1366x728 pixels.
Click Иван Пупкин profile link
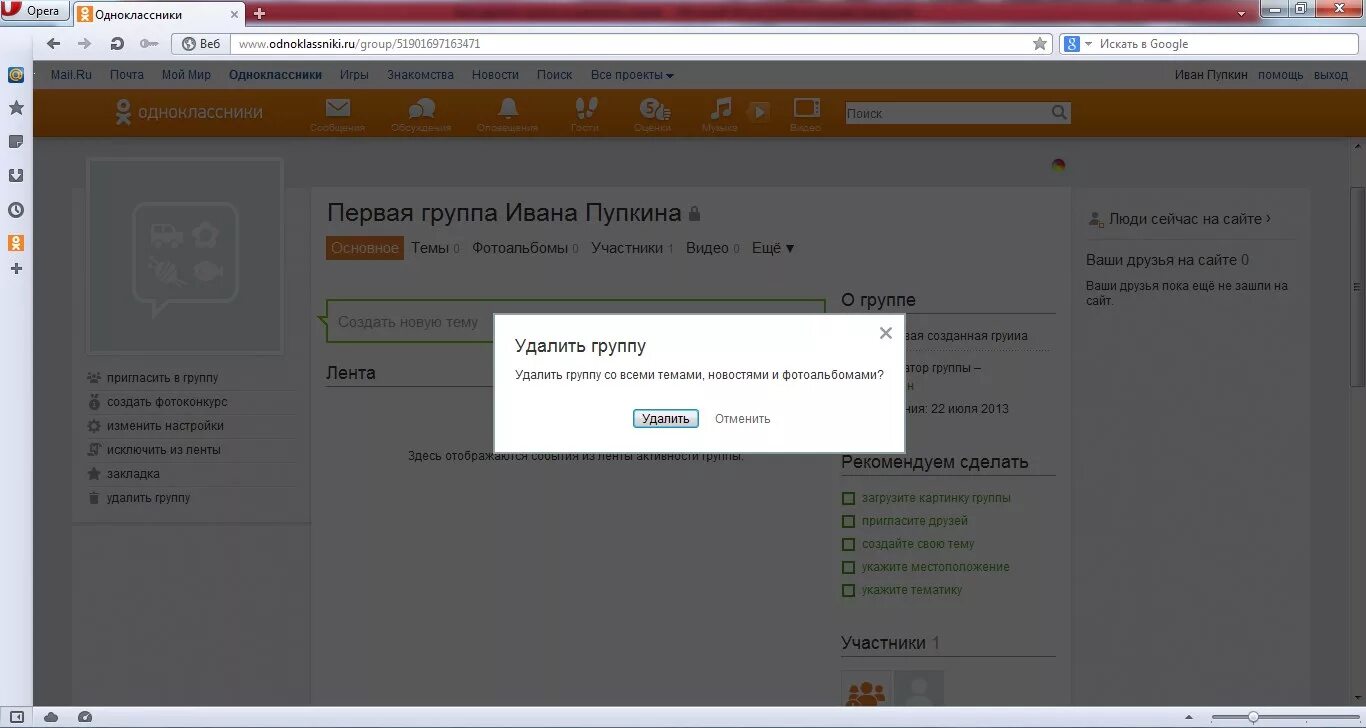1211,75
